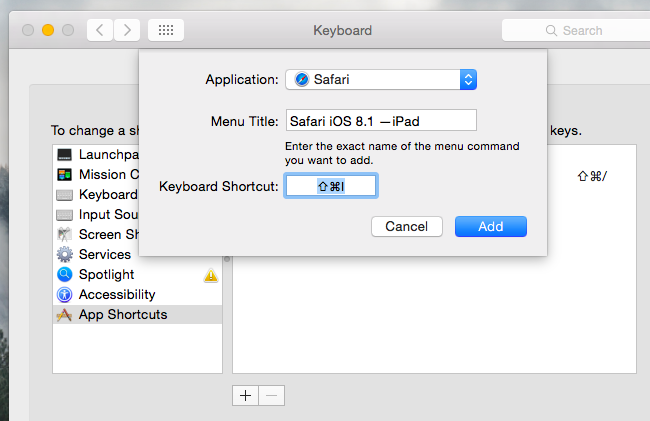Remove a shortcut with the minus button
650x421 pixels.
[x=272, y=396]
